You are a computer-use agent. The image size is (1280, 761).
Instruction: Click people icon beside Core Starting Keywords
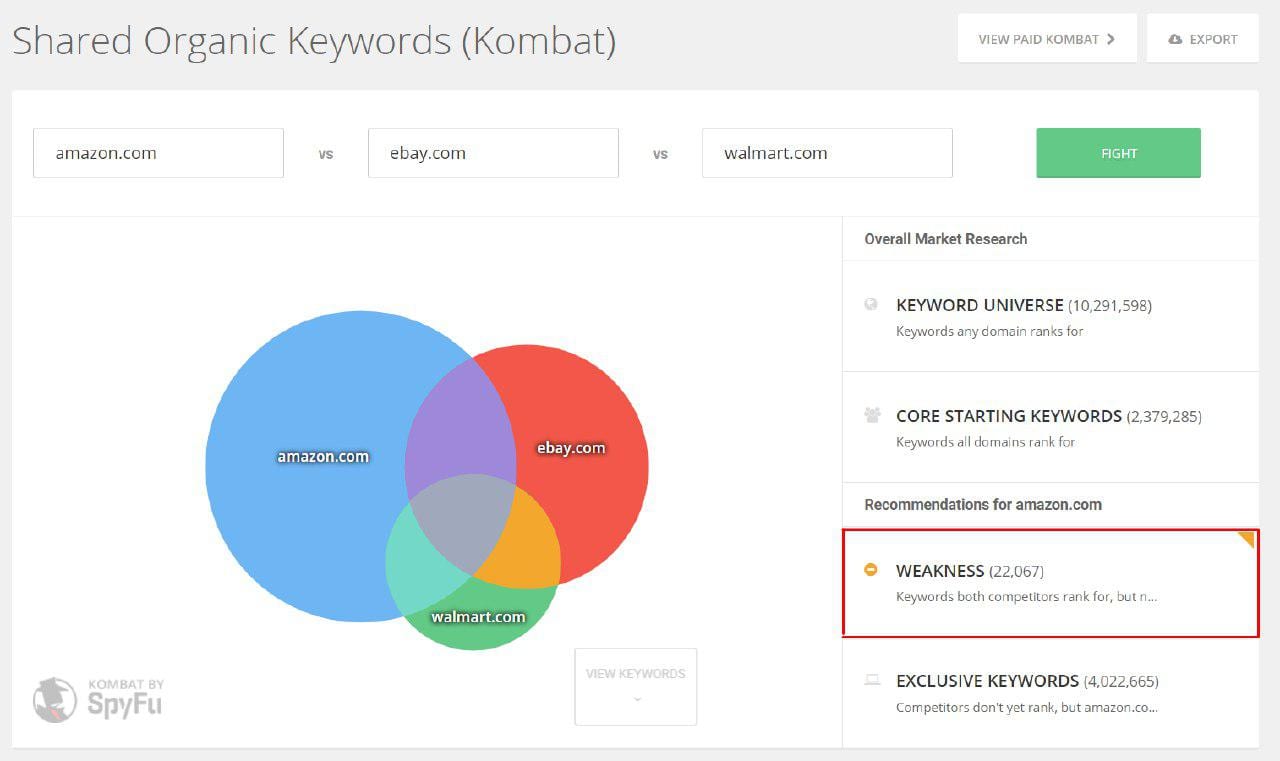tap(872, 414)
